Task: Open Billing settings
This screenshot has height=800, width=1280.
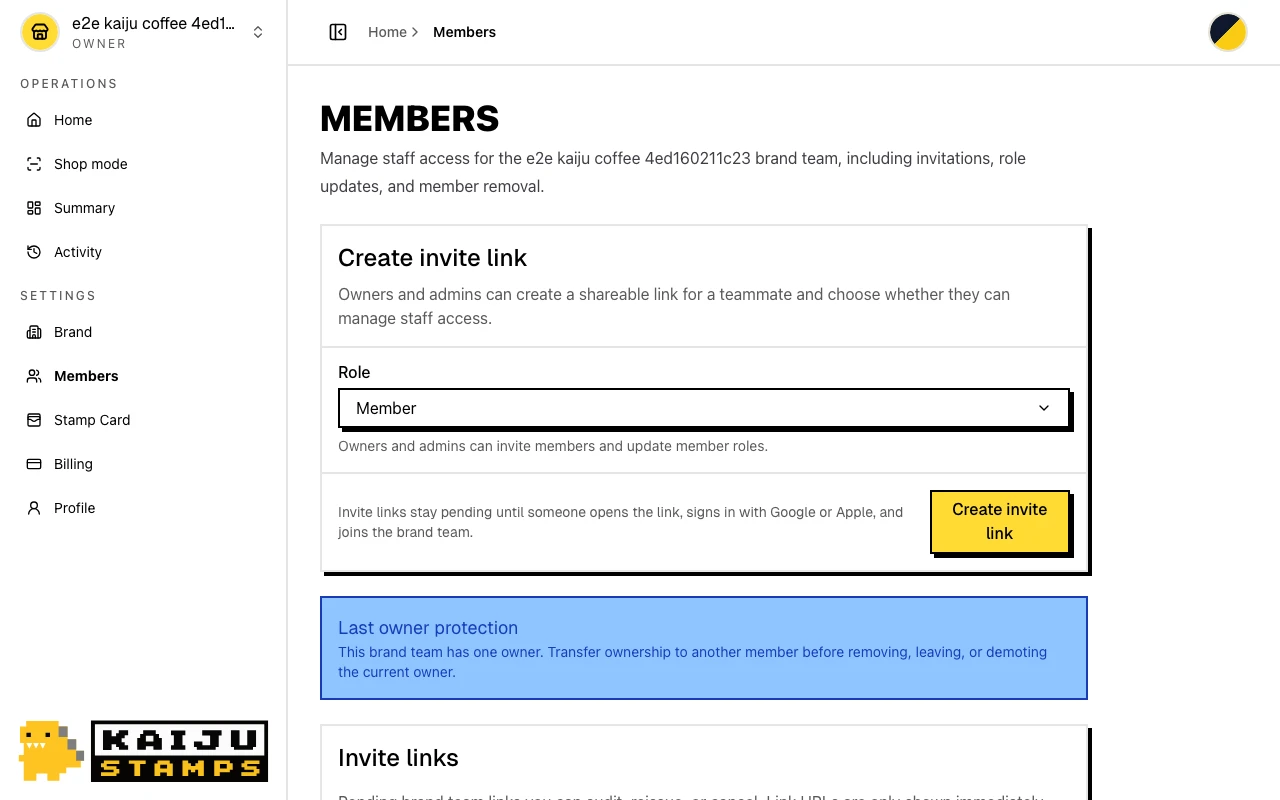Action: tap(143, 464)
